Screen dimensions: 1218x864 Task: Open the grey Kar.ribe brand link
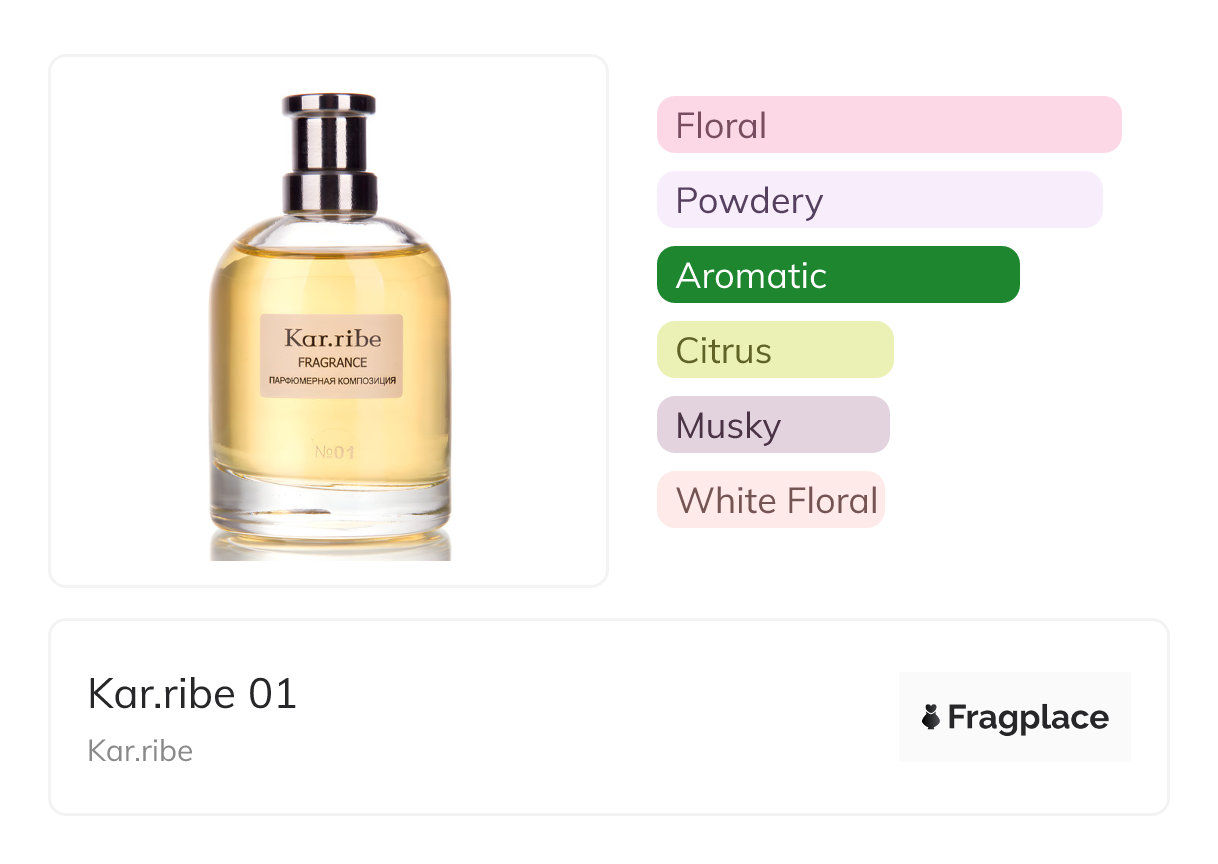coord(140,751)
